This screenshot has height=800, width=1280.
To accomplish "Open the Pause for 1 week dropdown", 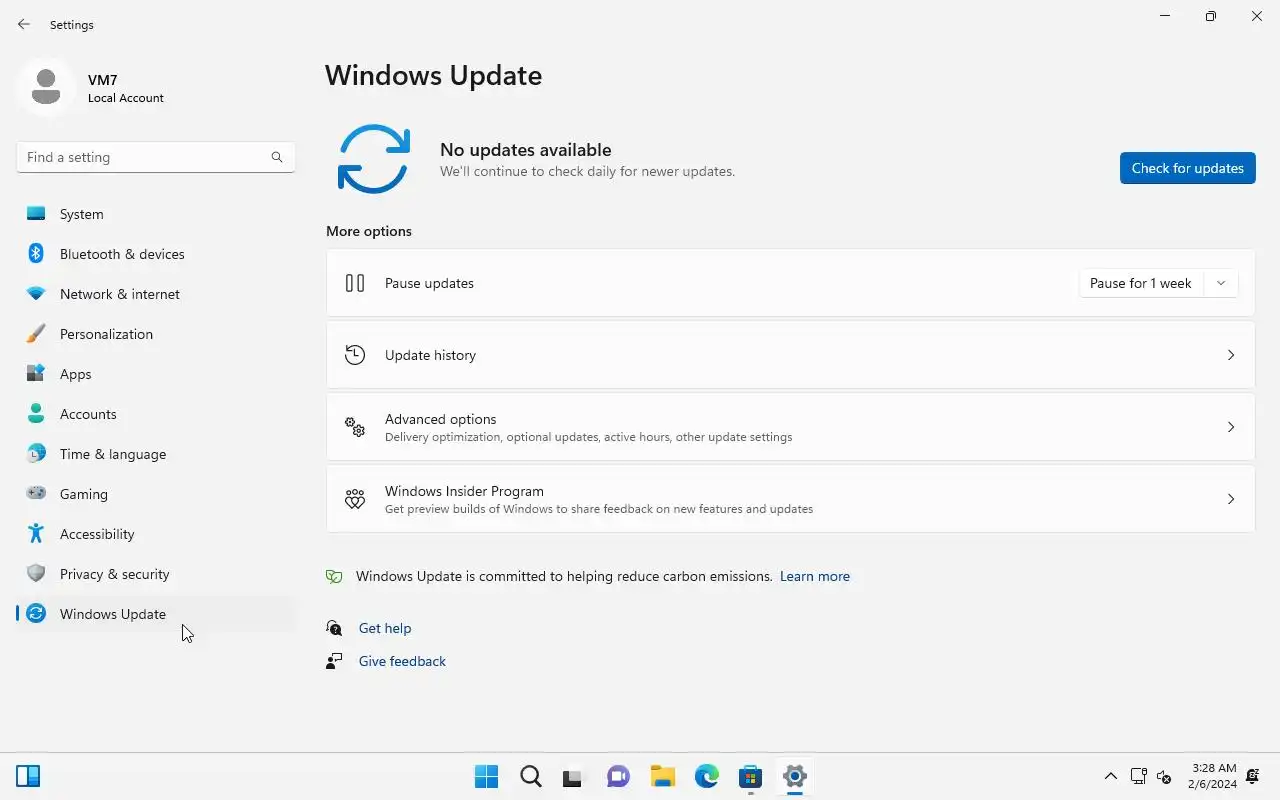I will [1221, 283].
